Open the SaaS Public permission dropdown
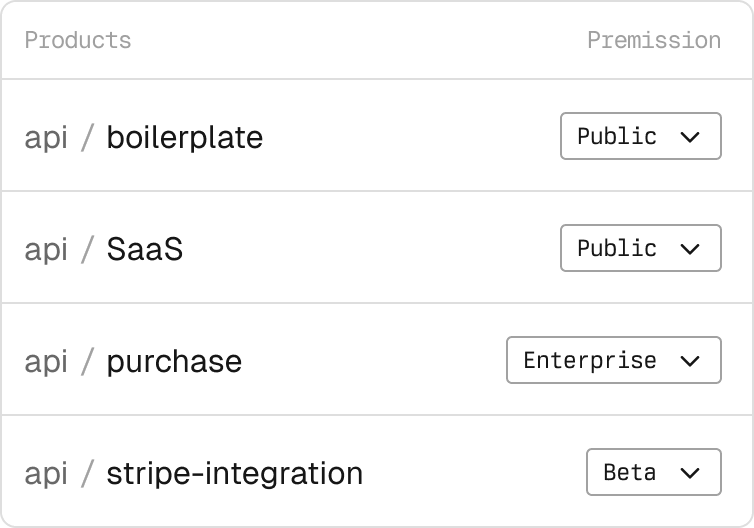This screenshot has height=528, width=754. pyautogui.click(x=640, y=248)
